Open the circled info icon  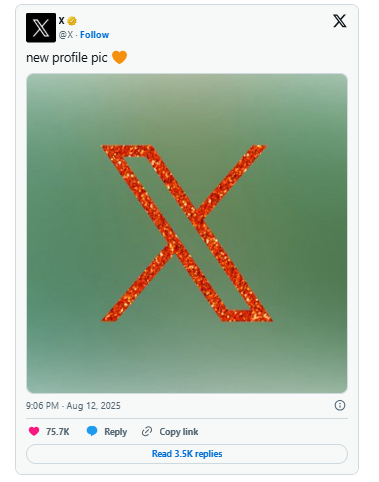(x=340, y=405)
